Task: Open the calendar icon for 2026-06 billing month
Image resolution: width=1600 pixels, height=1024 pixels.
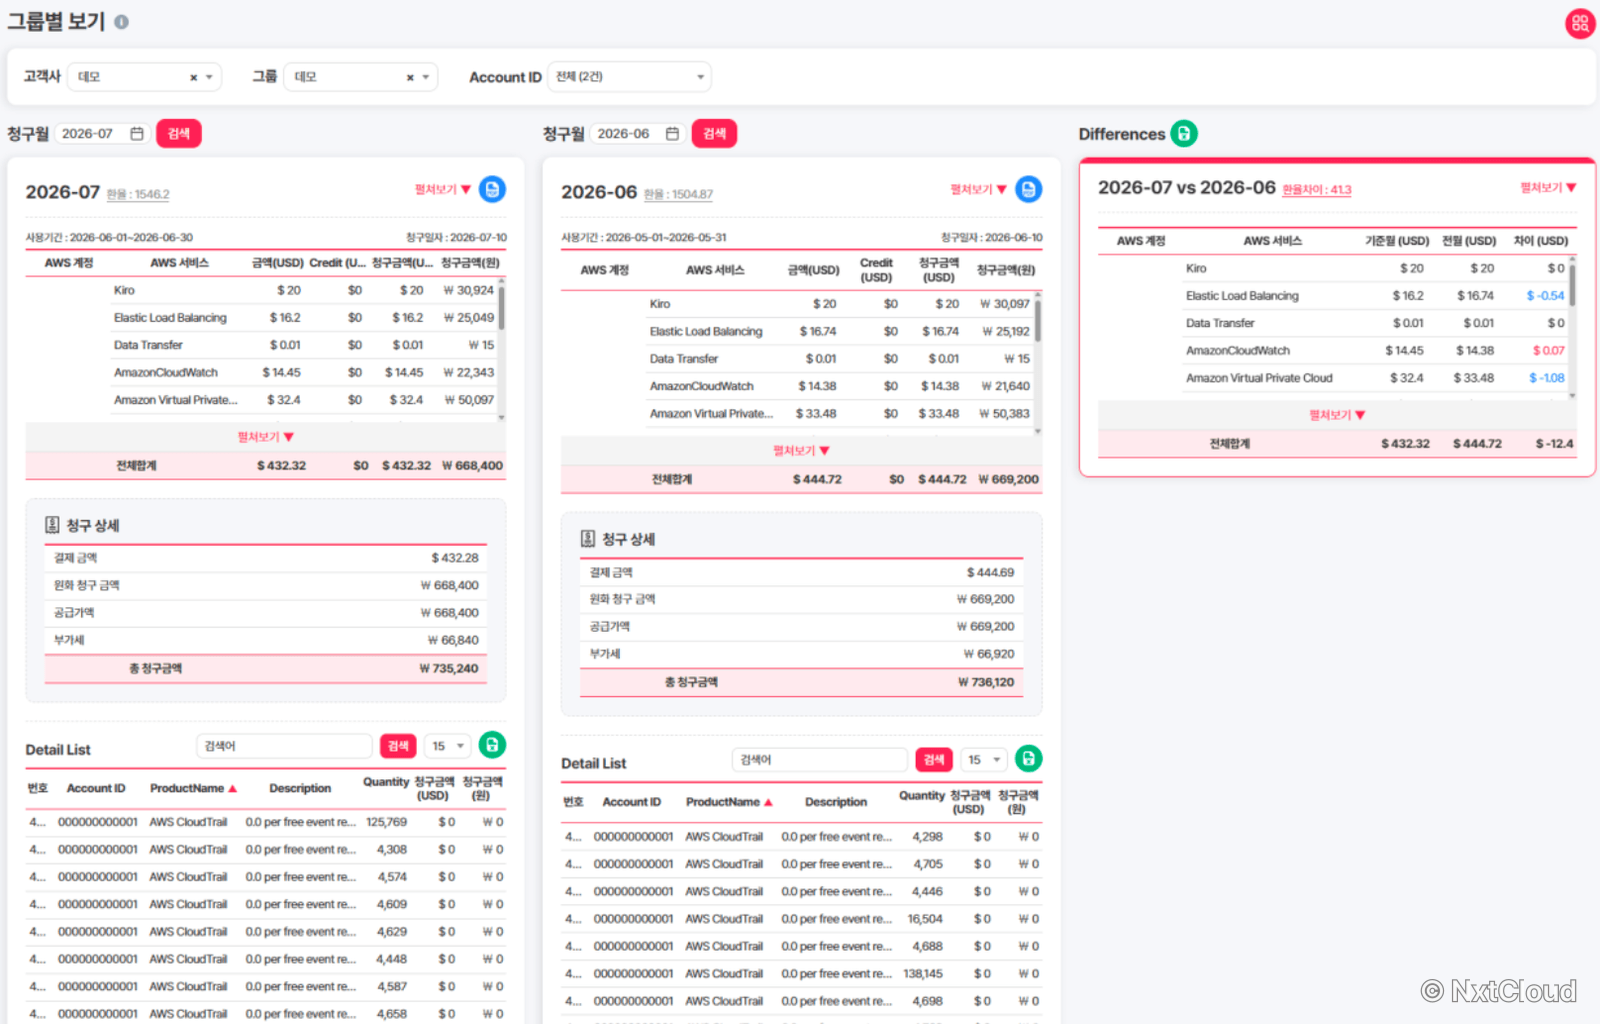Action: point(672,133)
